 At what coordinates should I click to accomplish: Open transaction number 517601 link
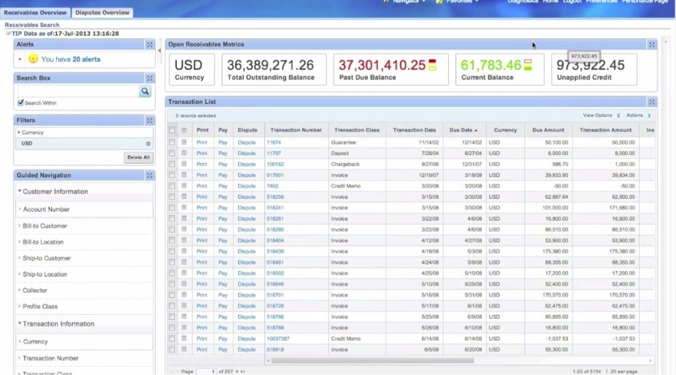(275, 175)
